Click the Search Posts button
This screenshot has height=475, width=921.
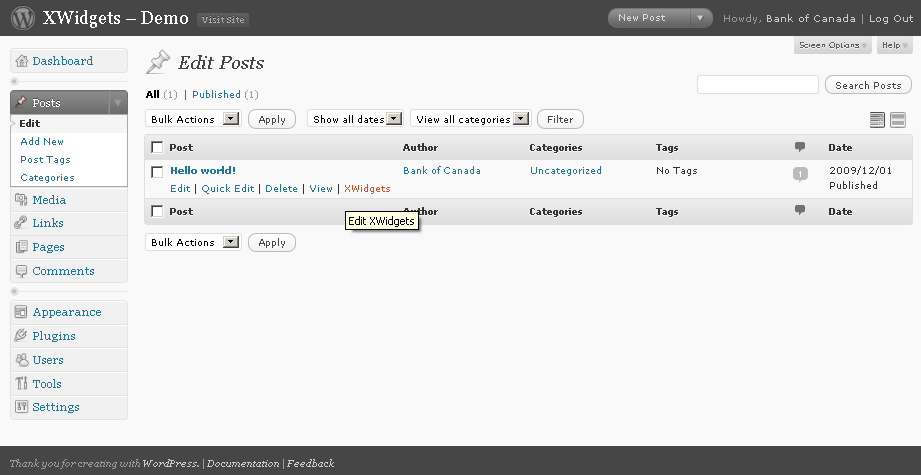[868, 85]
